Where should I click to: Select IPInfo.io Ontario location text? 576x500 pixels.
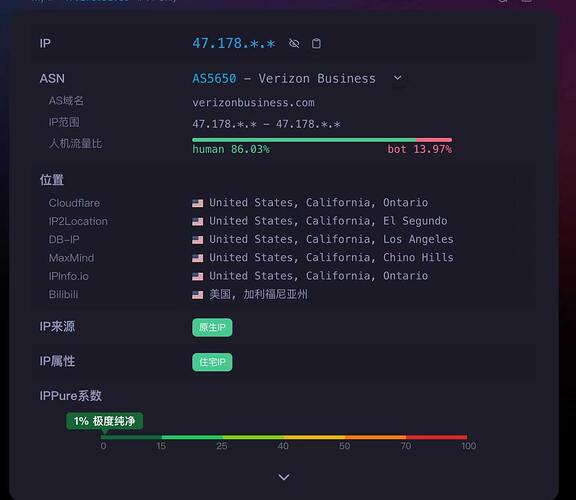pyautogui.click(x=318, y=276)
